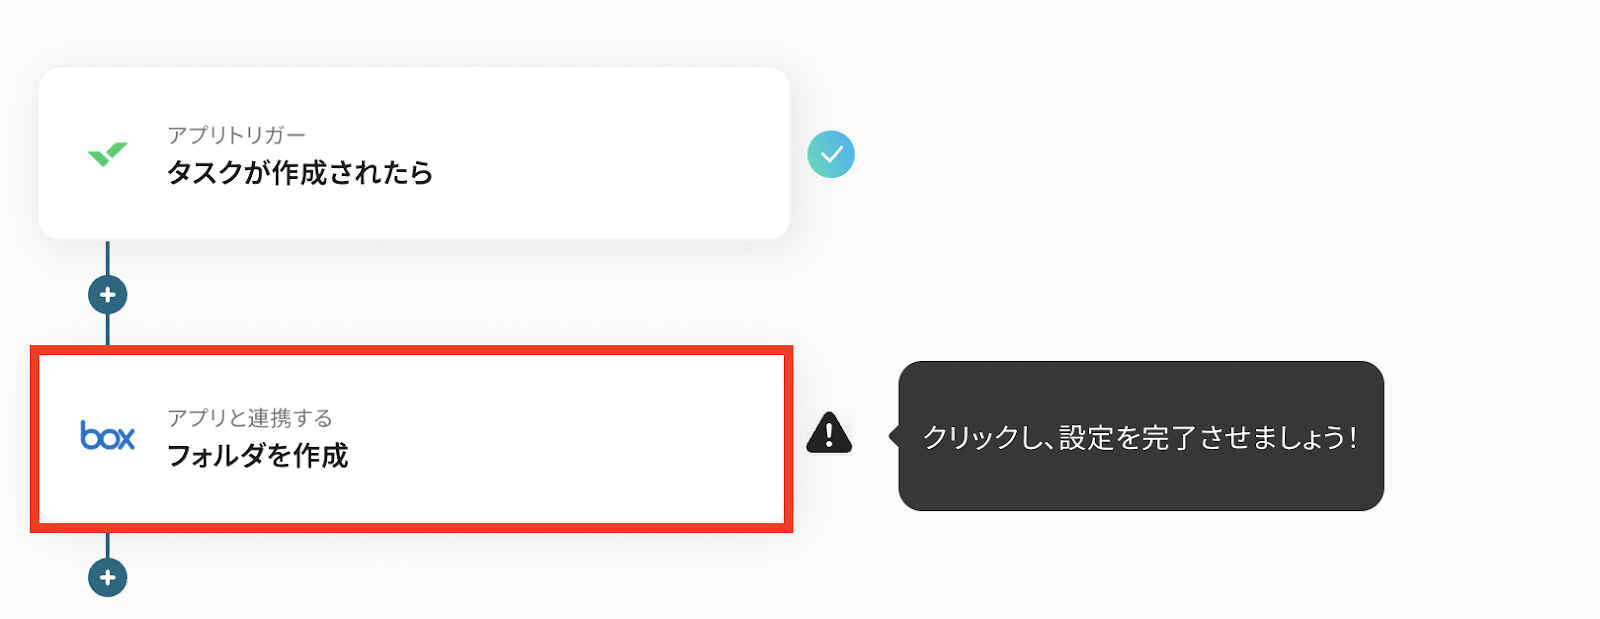Click the アプリと連携する label text
1600x619 pixels.
pos(250,418)
